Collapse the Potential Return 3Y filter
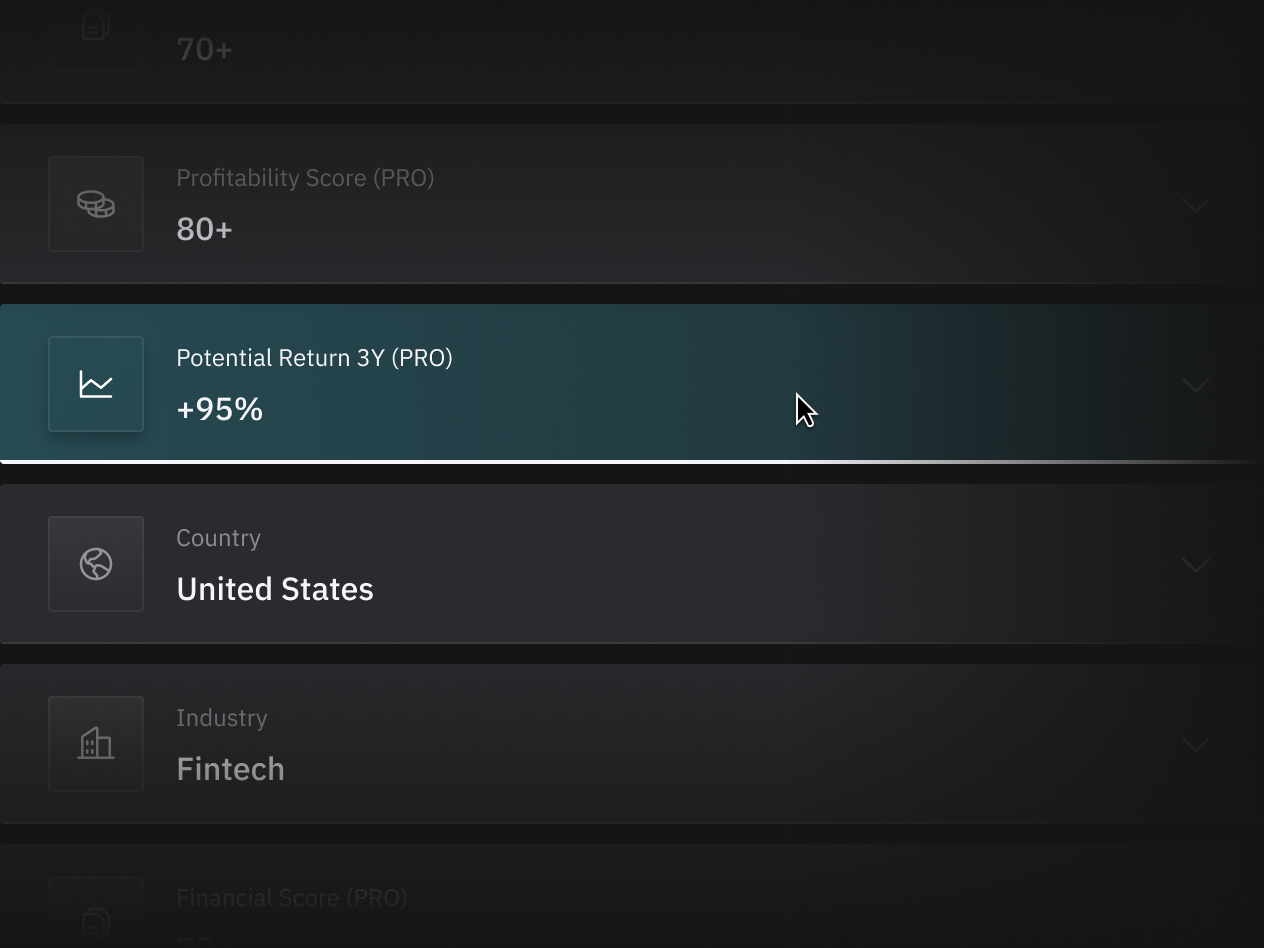The height and width of the screenshot is (948, 1264). tap(1195, 383)
